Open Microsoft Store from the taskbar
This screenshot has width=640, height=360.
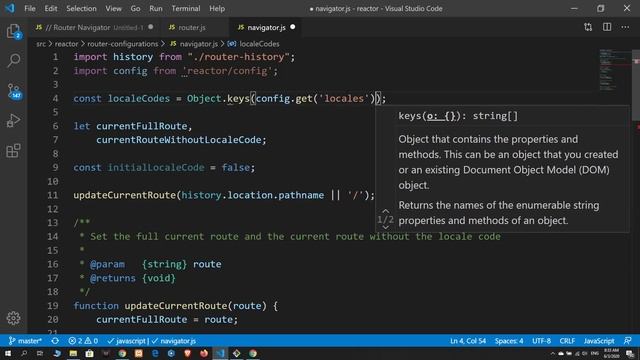pyautogui.click(x=89, y=353)
